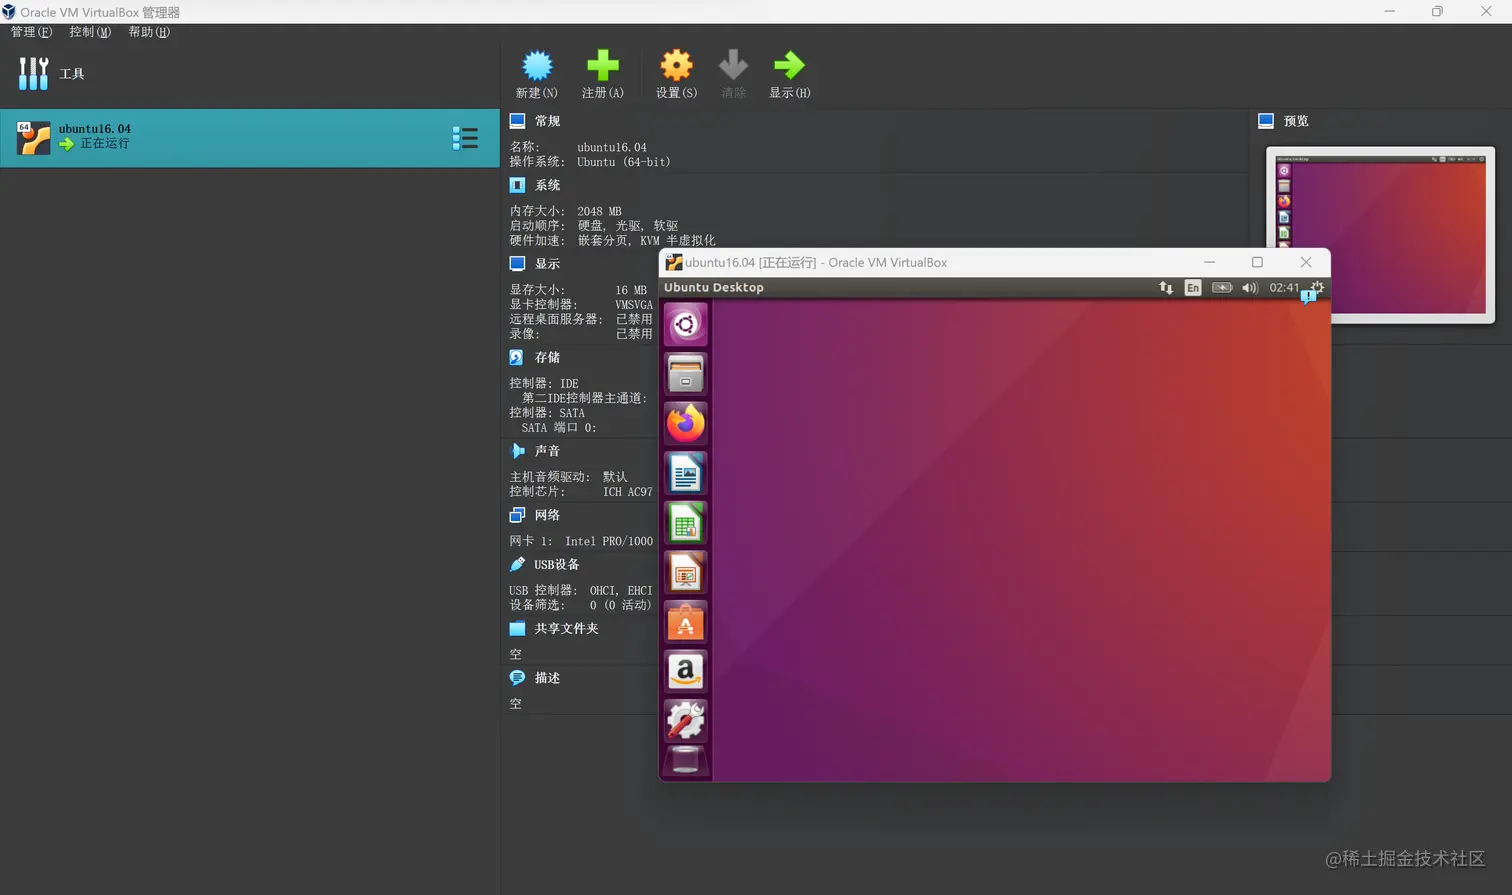Screen dimensions: 1512x895
Task: Launch Firefox from the Ubuntu launcher
Action: point(685,423)
